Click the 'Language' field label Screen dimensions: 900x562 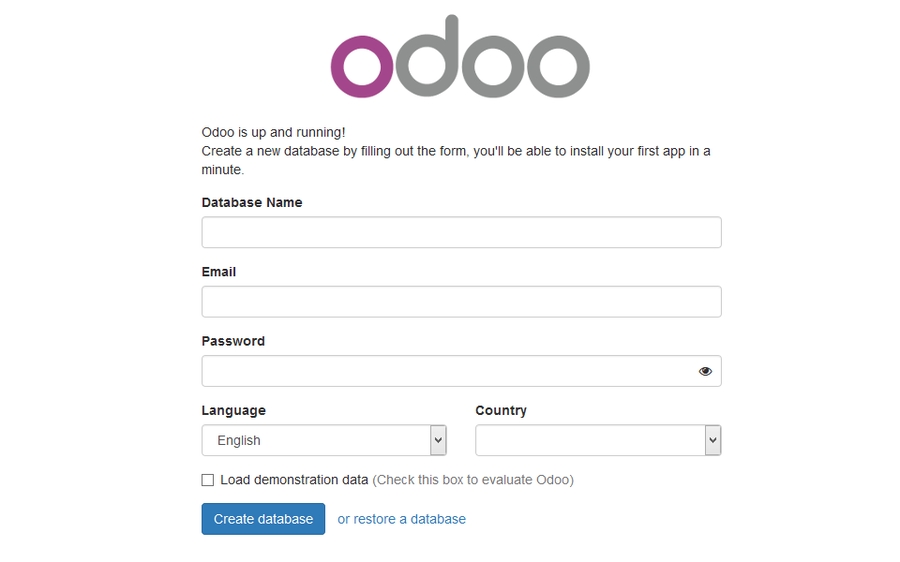[x=234, y=410]
